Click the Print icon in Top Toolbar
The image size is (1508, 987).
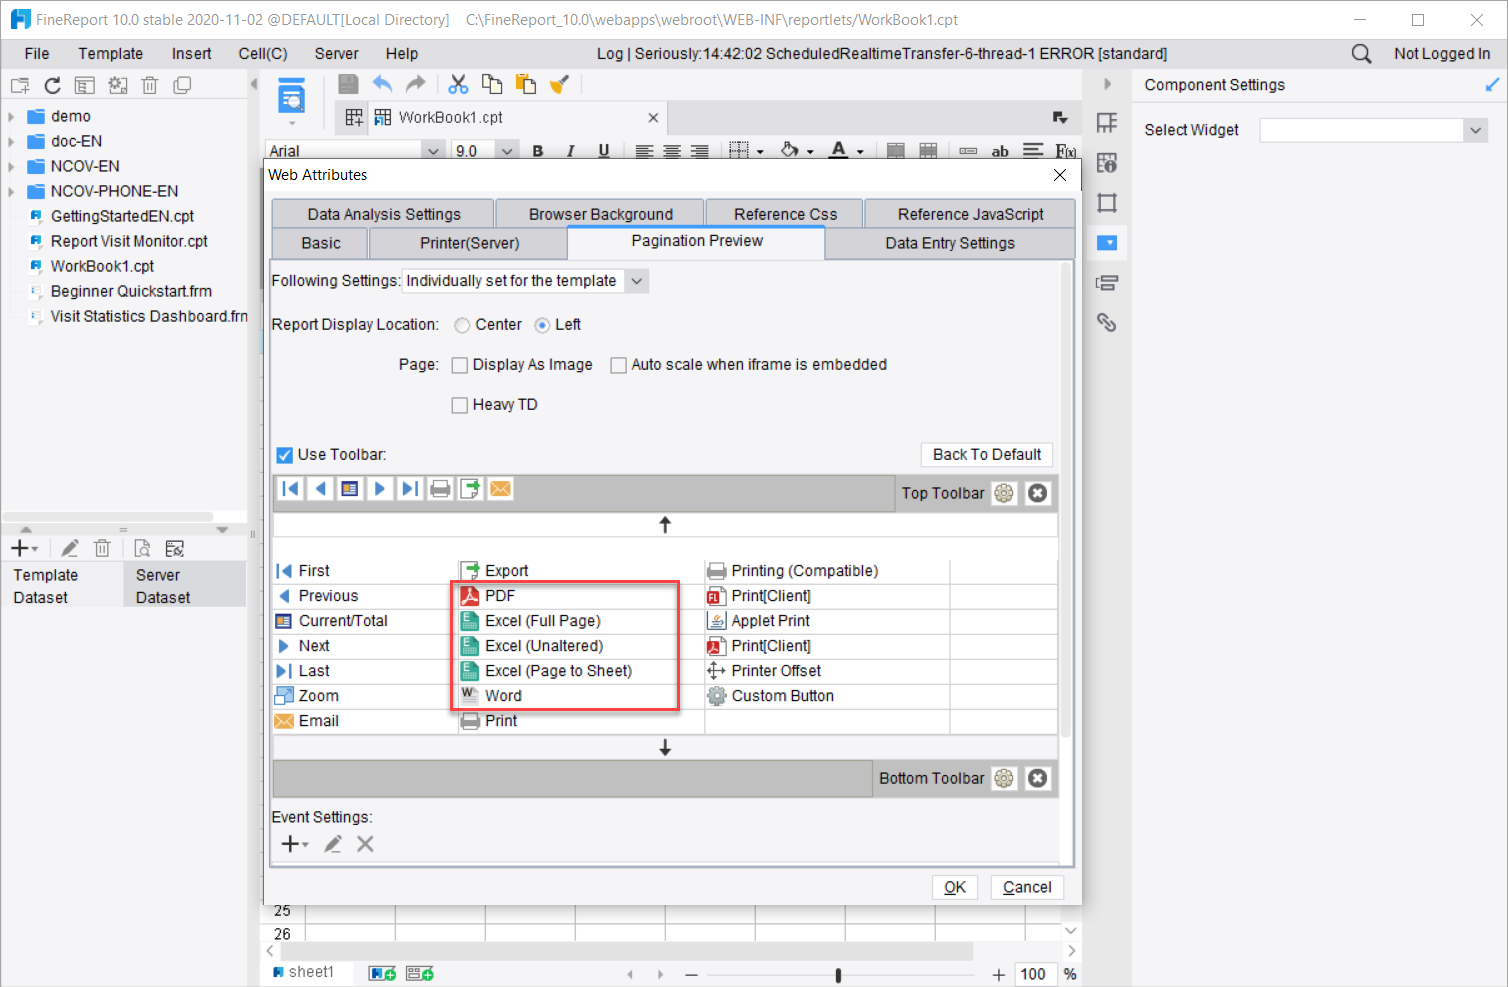(x=440, y=489)
